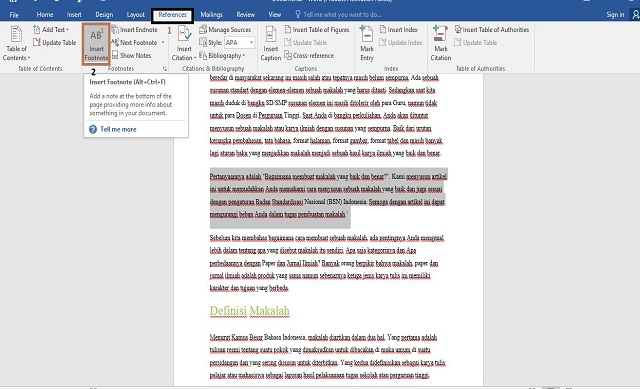The height and width of the screenshot is (389, 640).
Task: Open the Table of Contents menu
Action: (16, 43)
